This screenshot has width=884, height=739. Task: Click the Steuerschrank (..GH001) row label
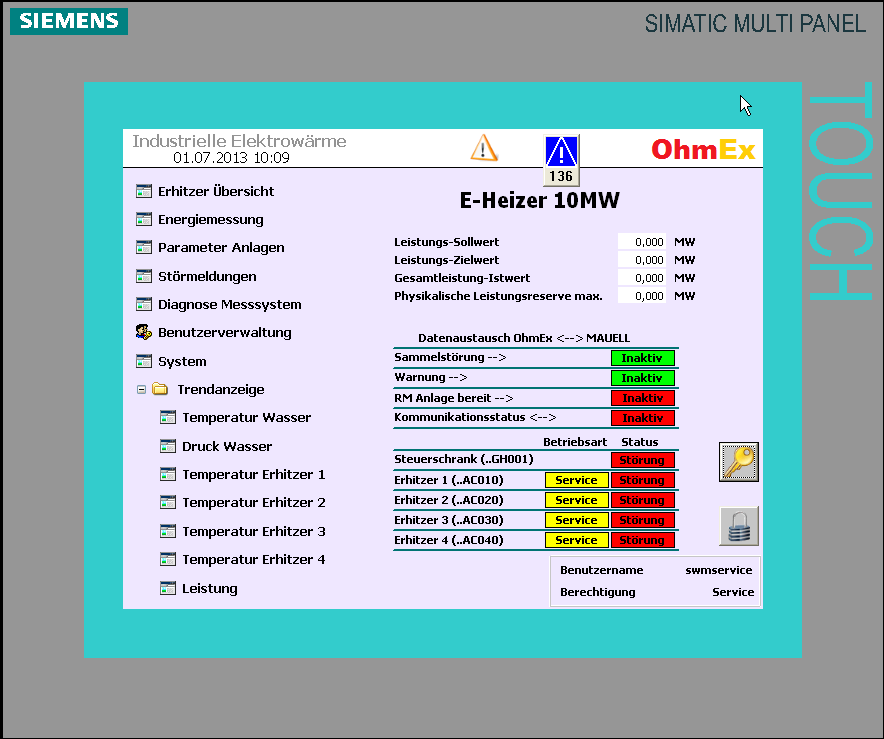tap(463, 459)
